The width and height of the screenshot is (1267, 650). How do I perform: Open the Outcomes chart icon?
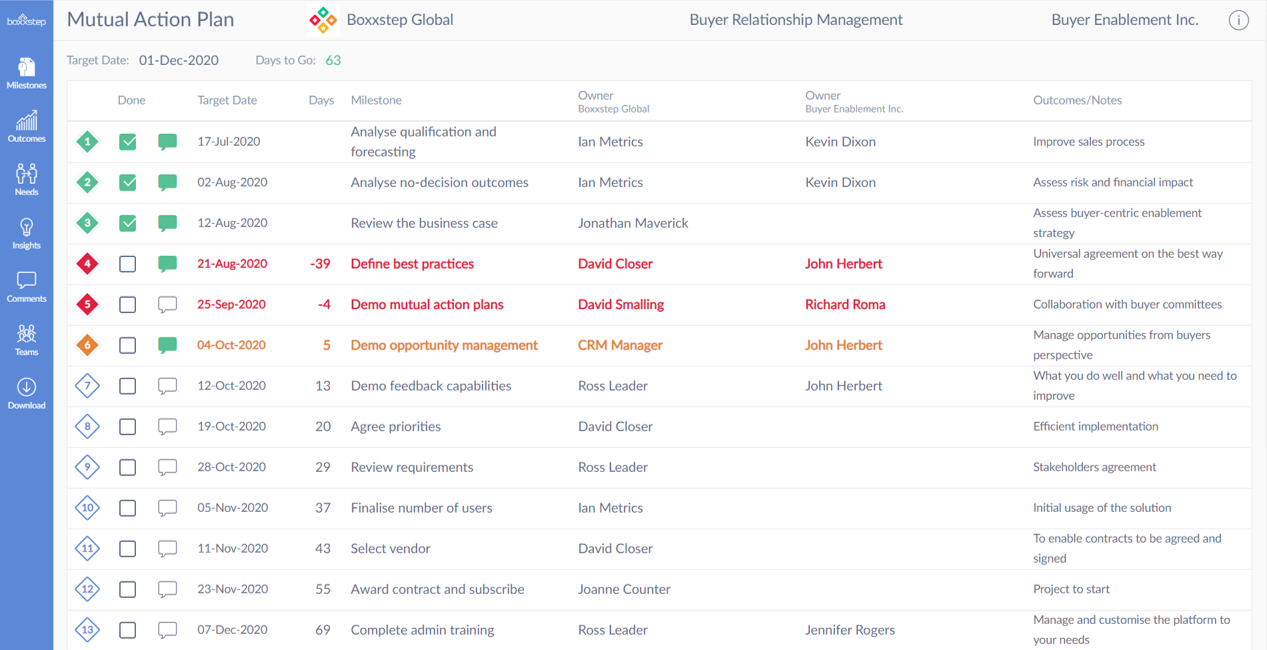coord(26,126)
